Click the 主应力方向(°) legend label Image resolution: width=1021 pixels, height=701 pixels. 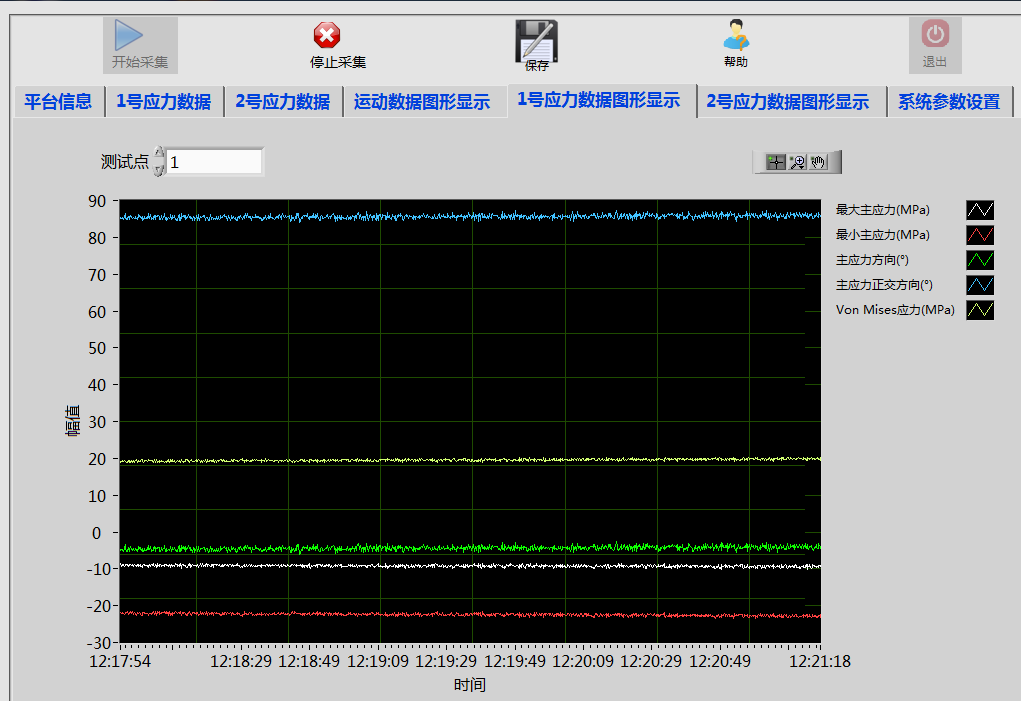[872, 260]
